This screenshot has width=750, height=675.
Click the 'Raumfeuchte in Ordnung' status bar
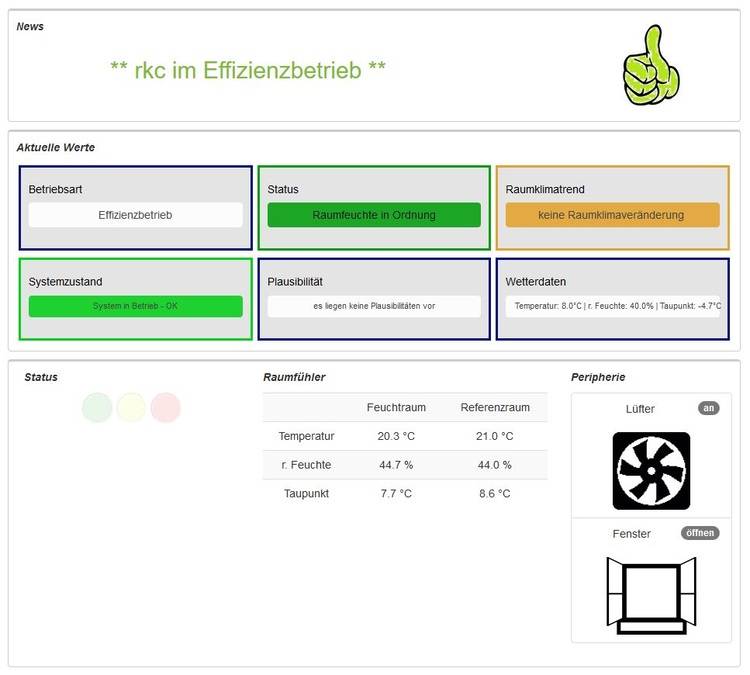pos(374,215)
